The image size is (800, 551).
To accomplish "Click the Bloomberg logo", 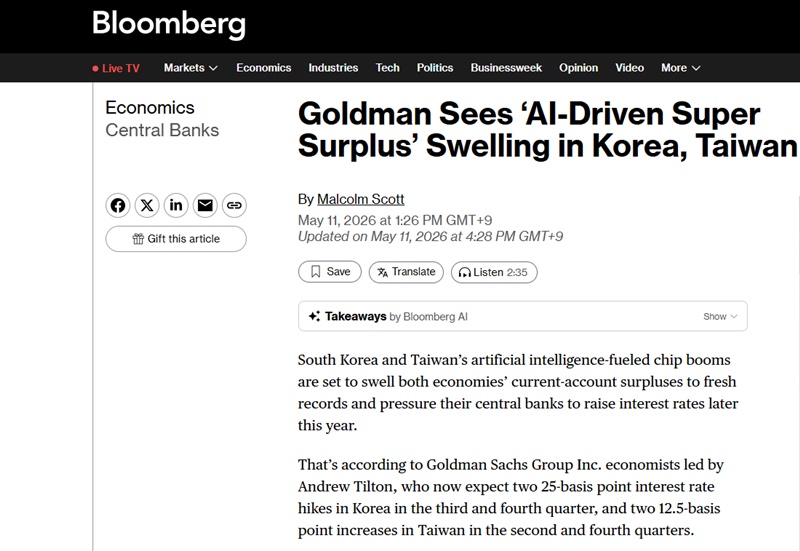I will click(x=169, y=24).
